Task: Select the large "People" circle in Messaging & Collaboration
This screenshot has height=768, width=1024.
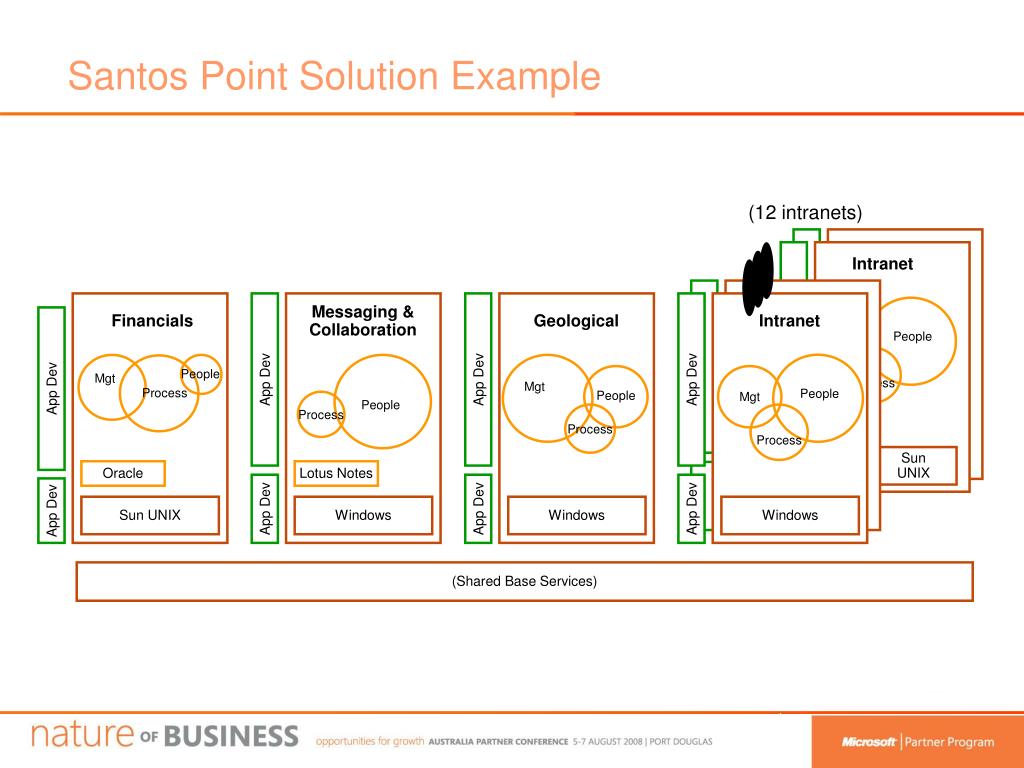Action: [383, 402]
